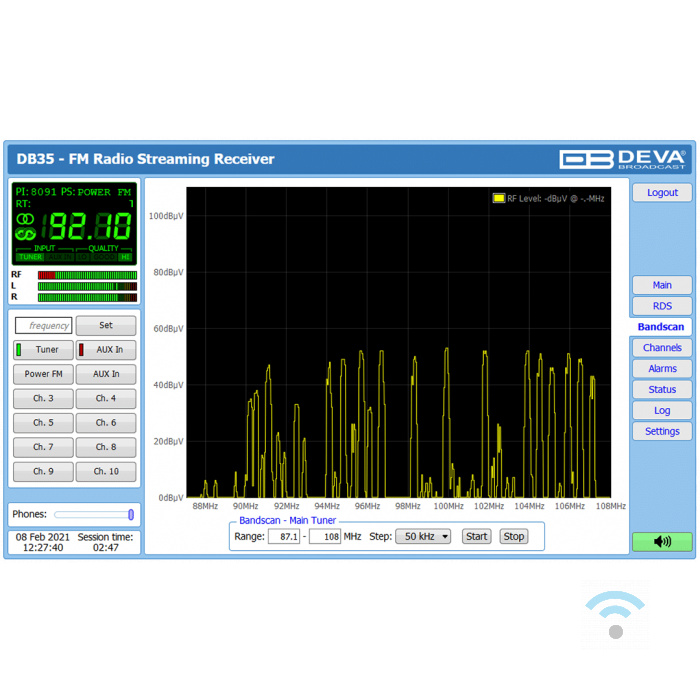700x700 pixels.
Task: Click the Set frequency button
Action: point(106,325)
